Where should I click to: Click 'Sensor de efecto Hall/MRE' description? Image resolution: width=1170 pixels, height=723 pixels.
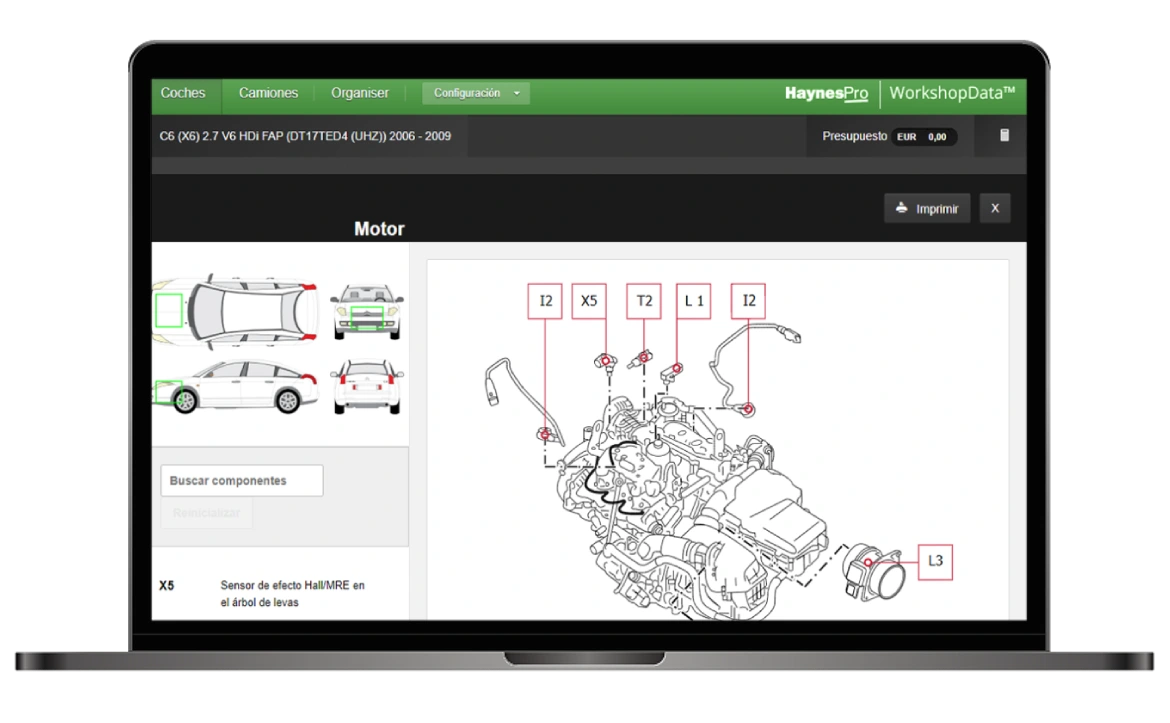coord(292,594)
